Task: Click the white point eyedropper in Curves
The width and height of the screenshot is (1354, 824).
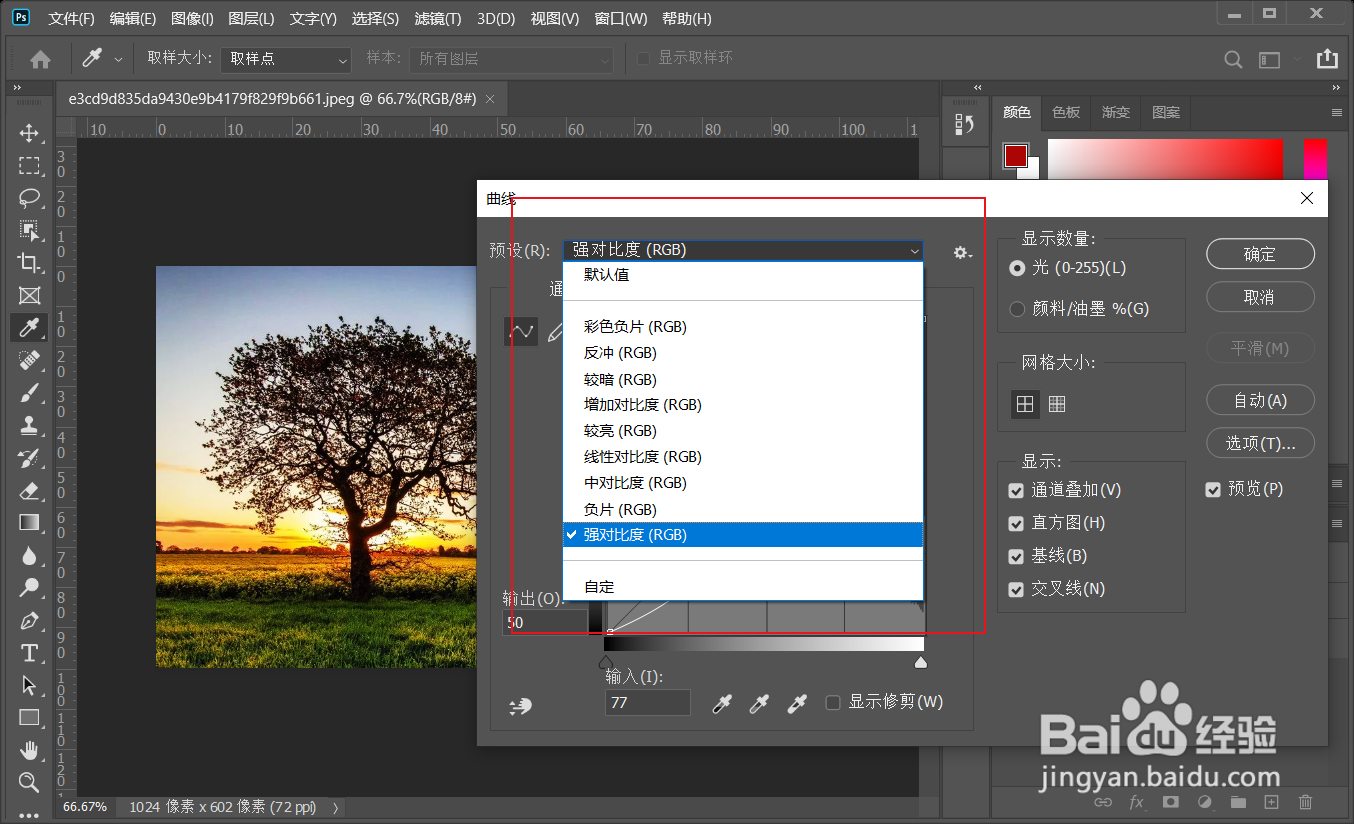Action: (797, 704)
